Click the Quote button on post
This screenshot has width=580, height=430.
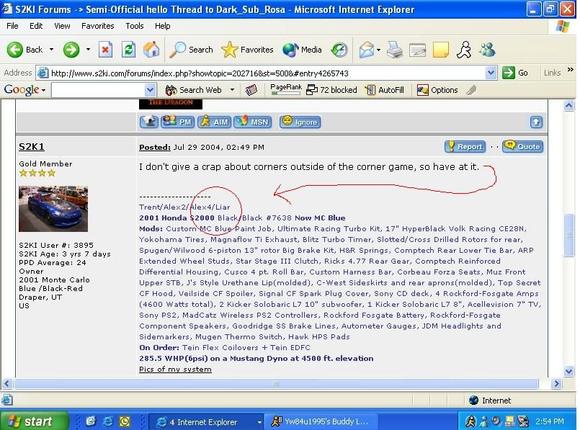pyautogui.click(x=523, y=147)
